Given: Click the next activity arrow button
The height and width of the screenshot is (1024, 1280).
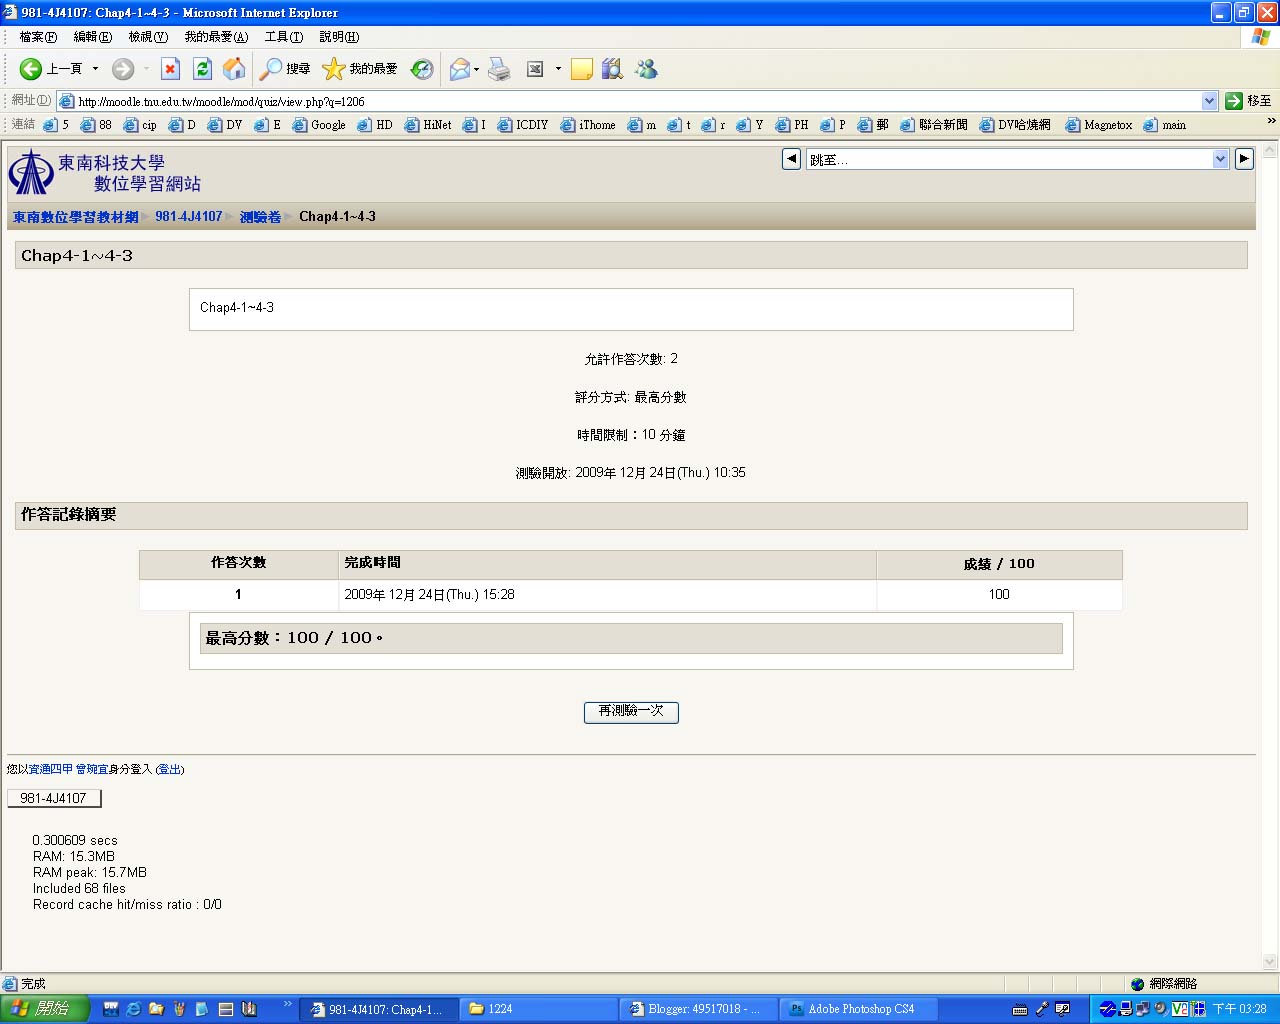Looking at the screenshot, I should pyautogui.click(x=1244, y=159).
